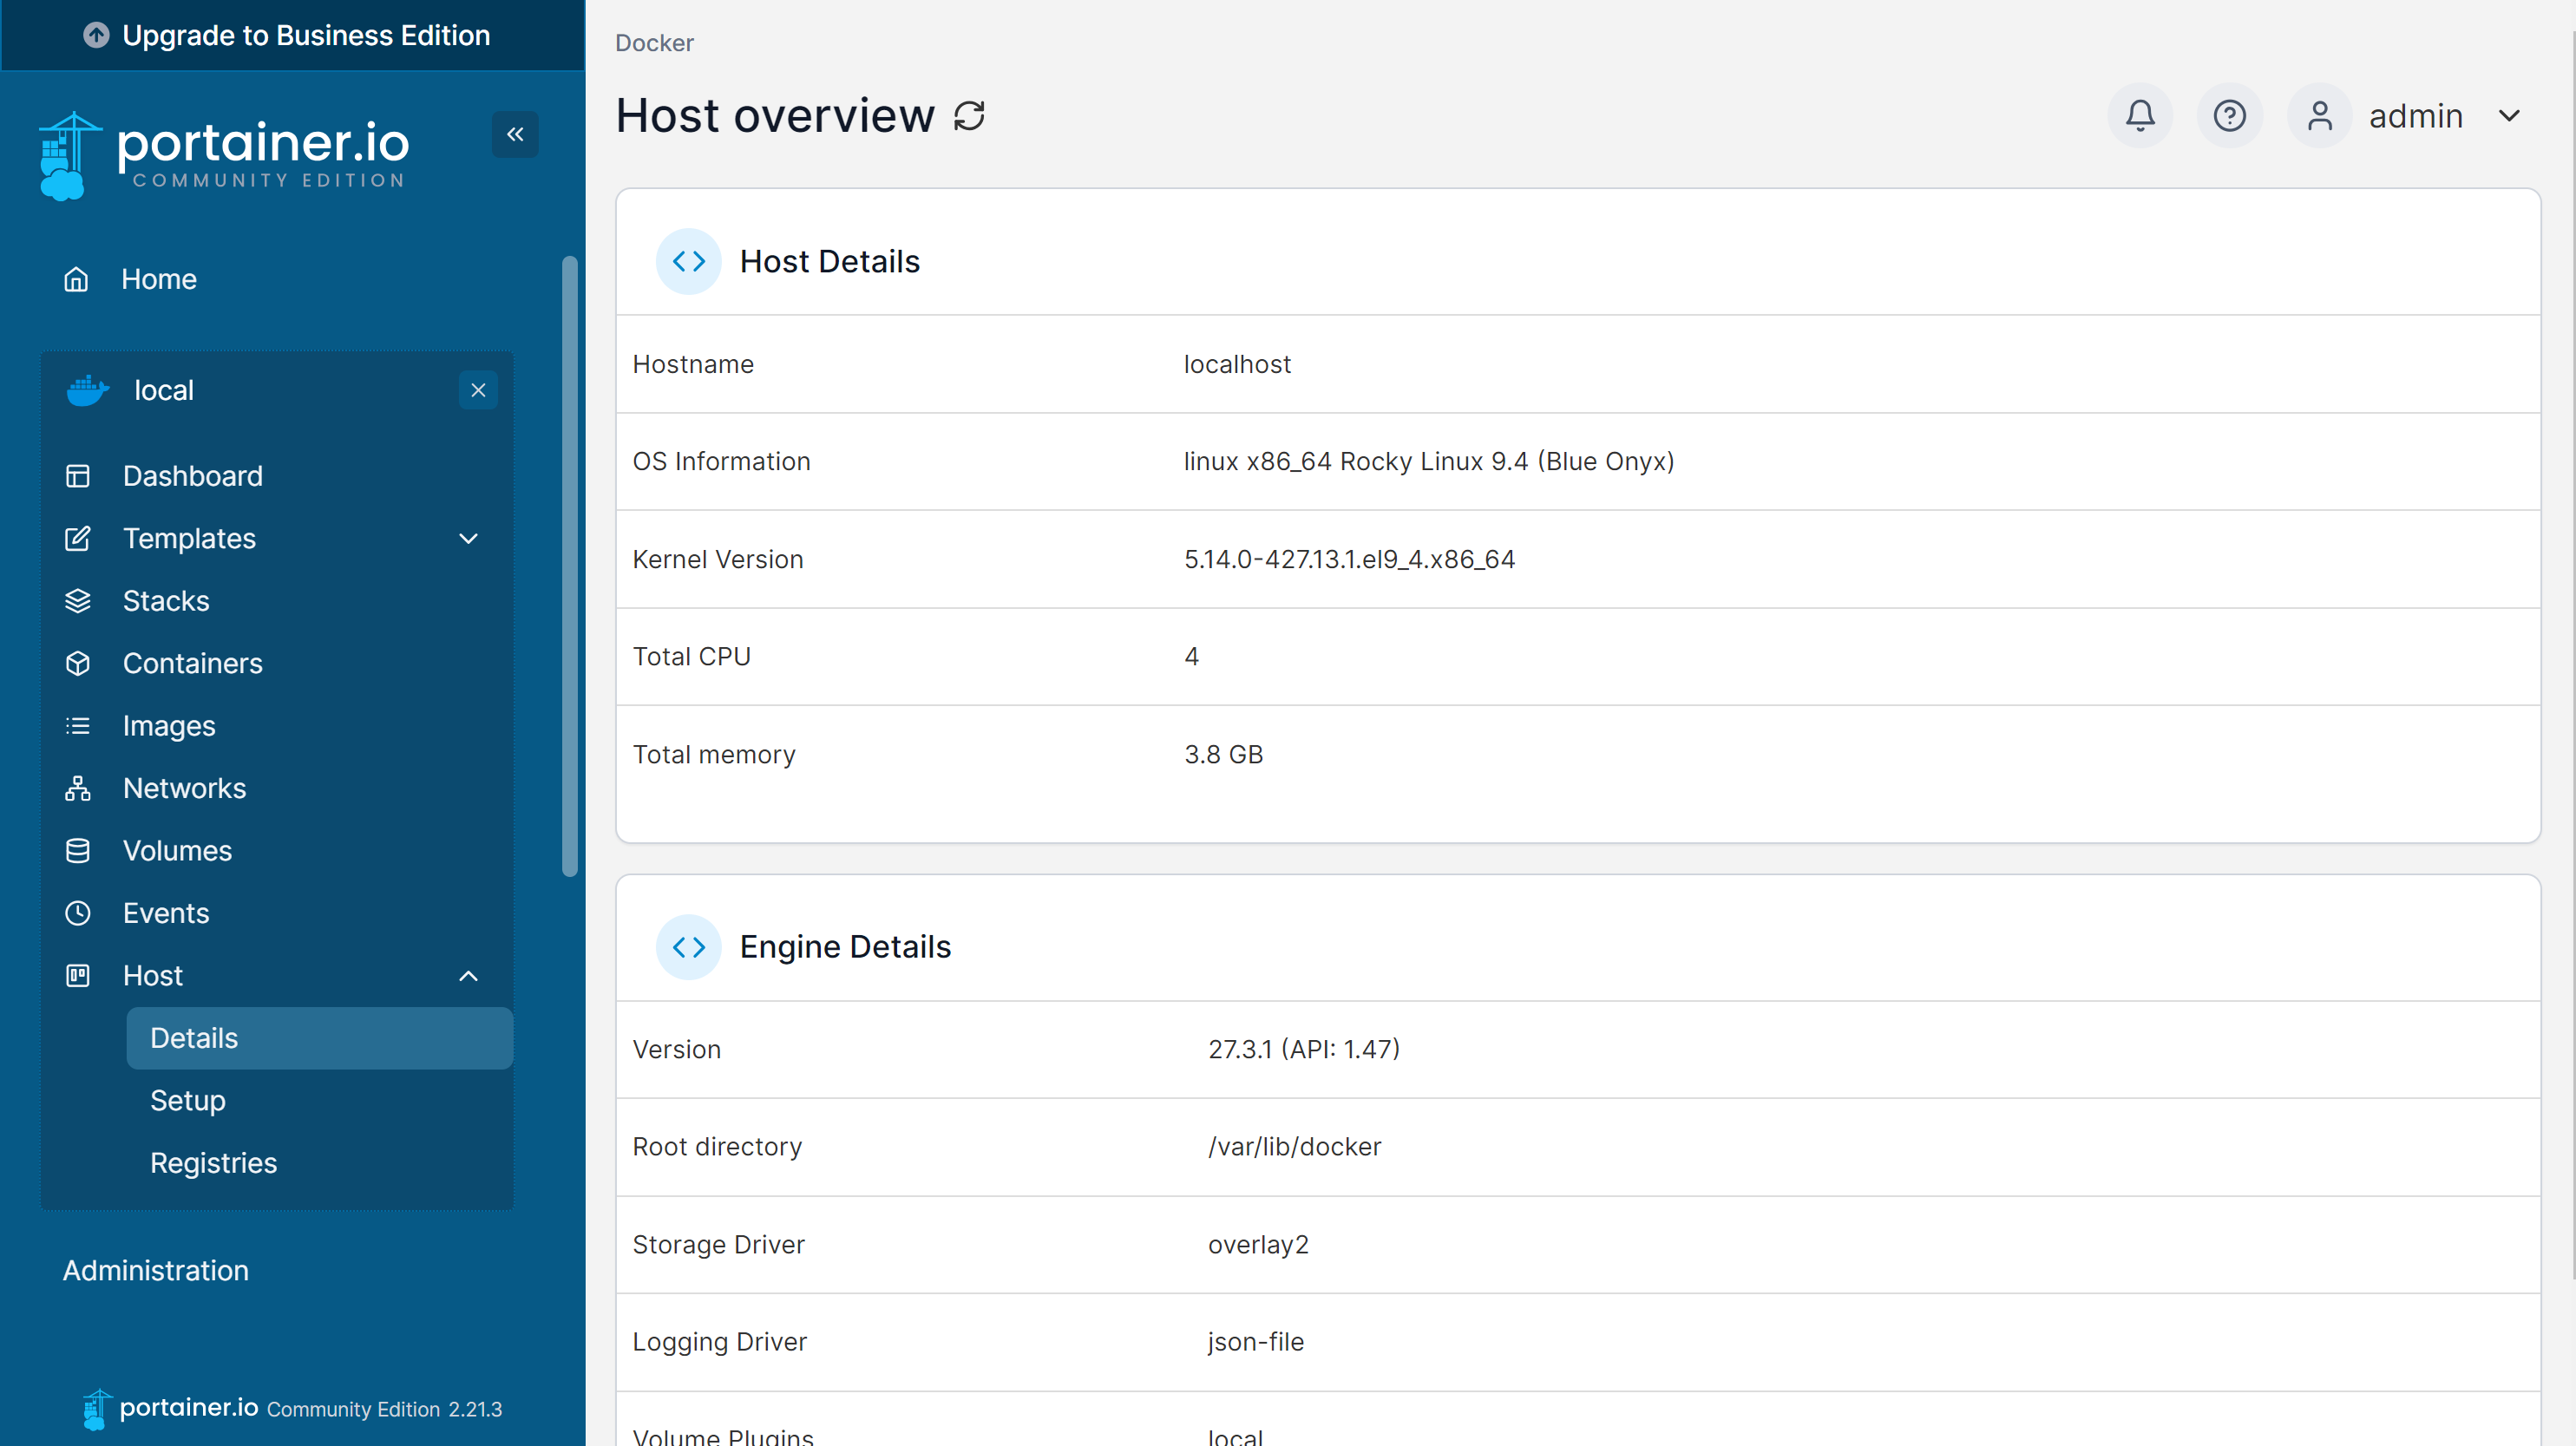2576x1446 pixels.
Task: Click the Images list icon
Action: coord(77,726)
